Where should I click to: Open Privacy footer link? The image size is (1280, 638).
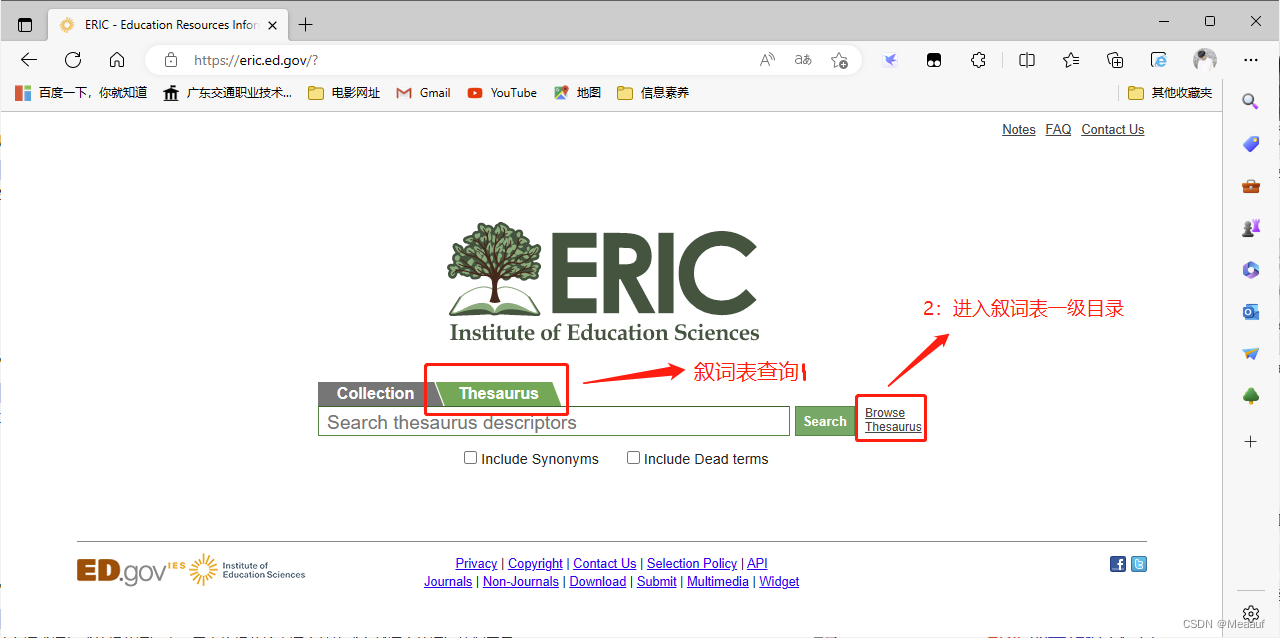pyautogui.click(x=476, y=564)
